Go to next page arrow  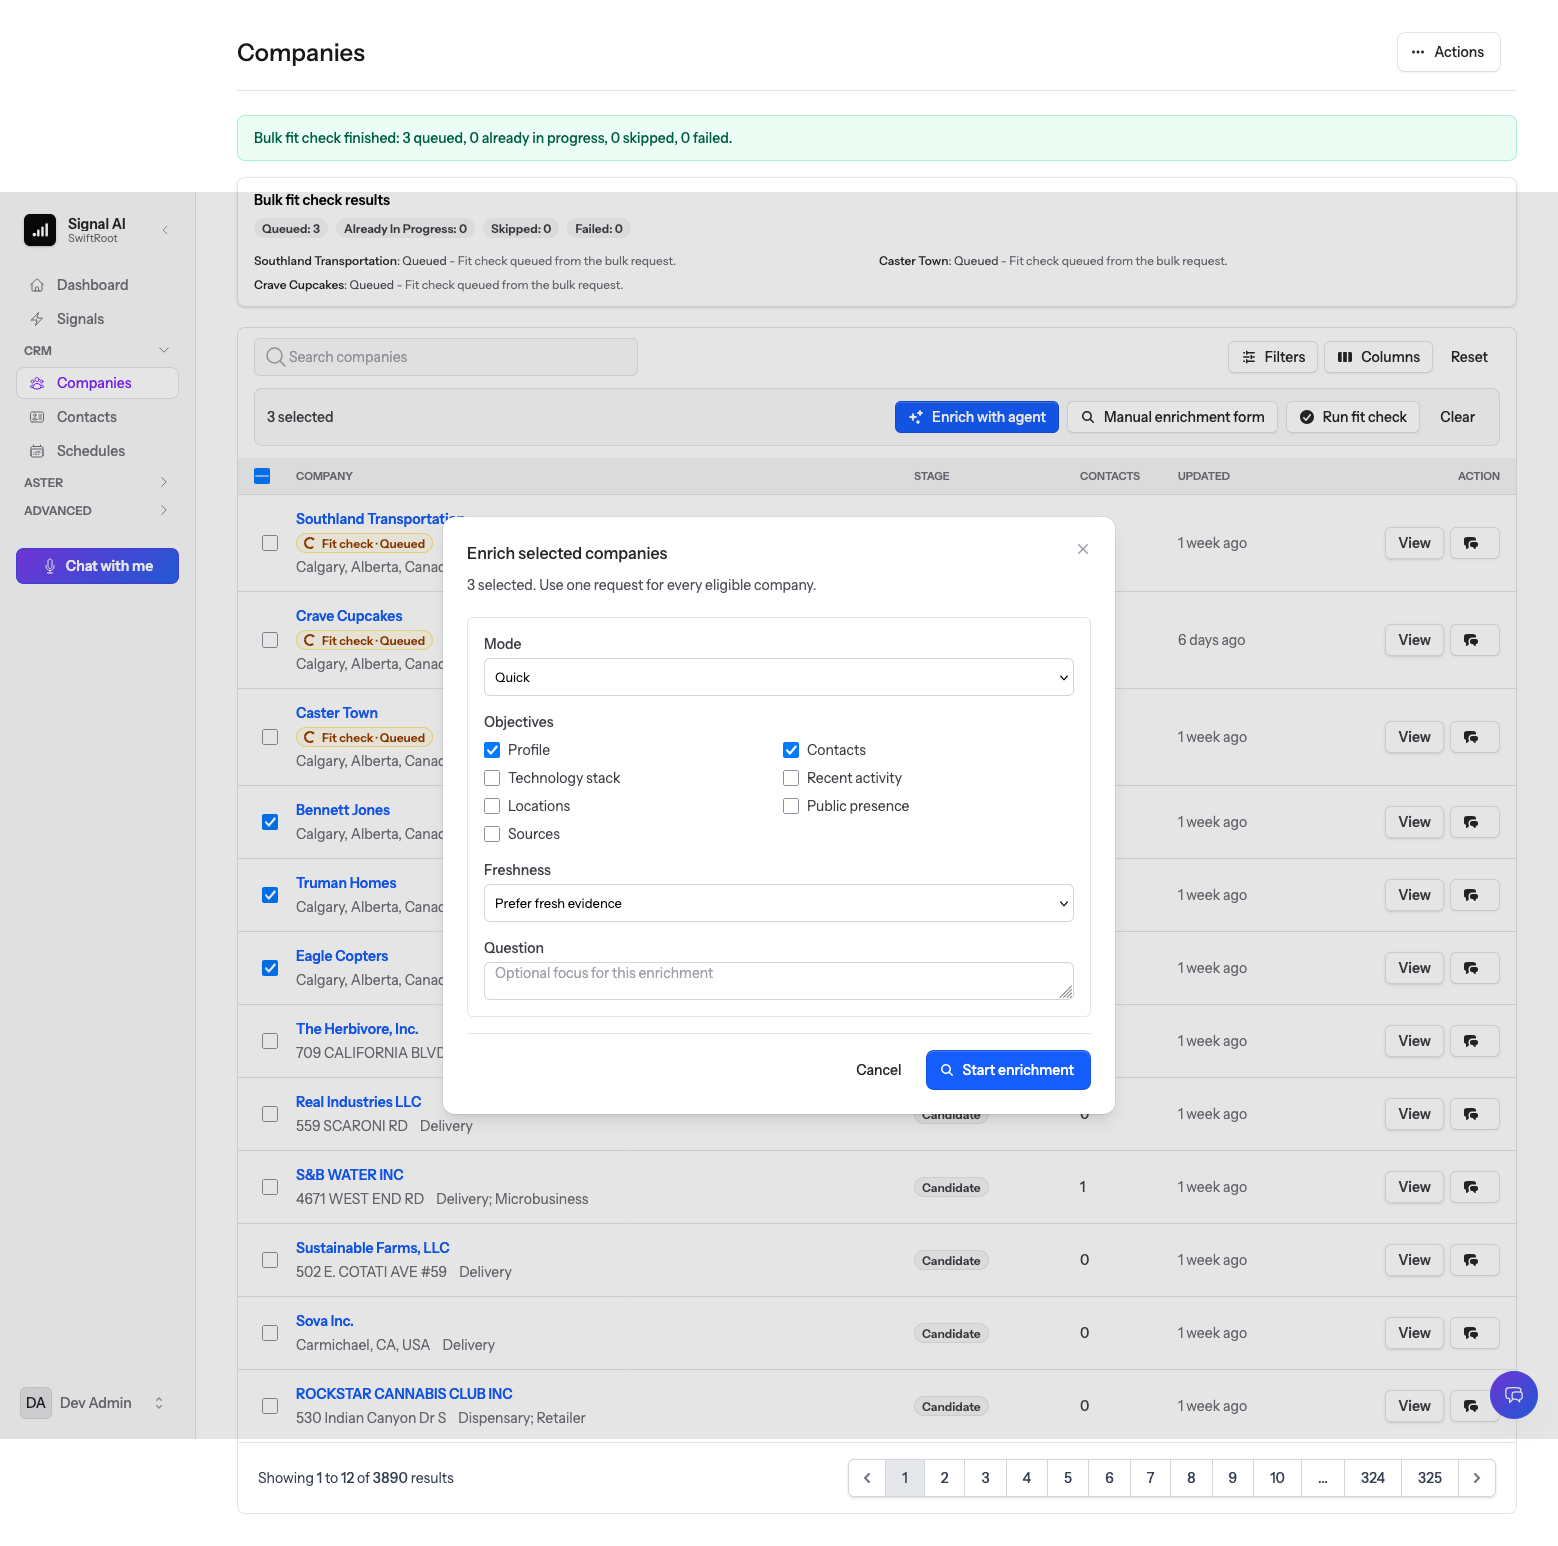[x=1477, y=1478]
